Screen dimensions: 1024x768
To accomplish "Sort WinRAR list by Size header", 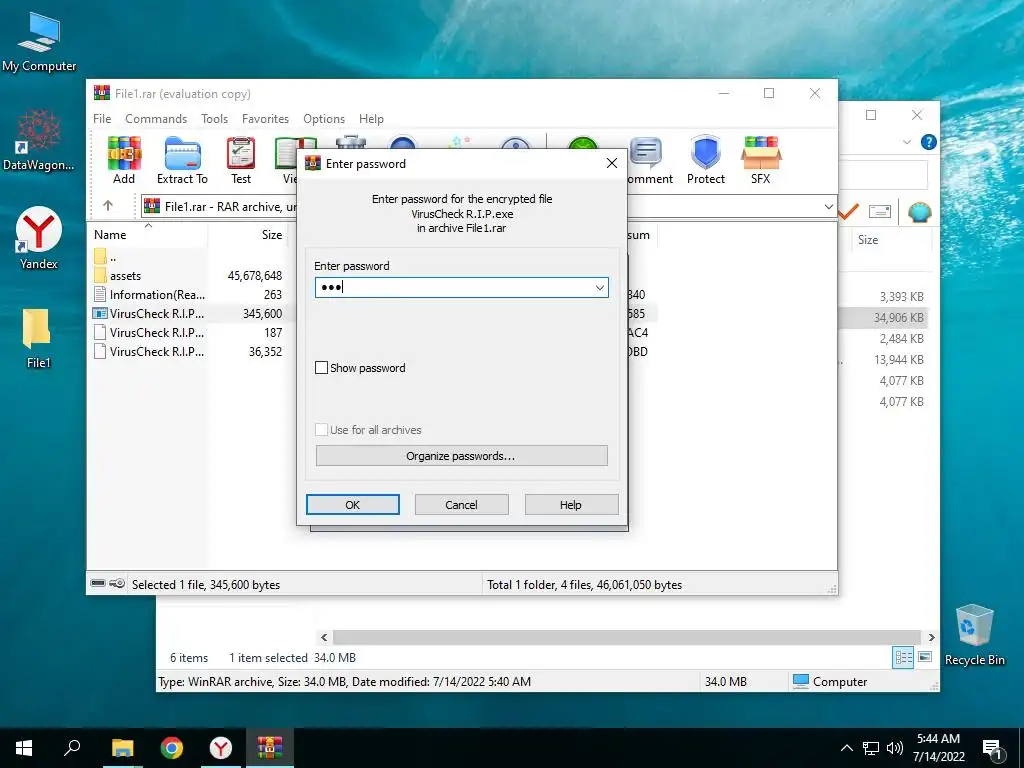I will tap(248, 234).
